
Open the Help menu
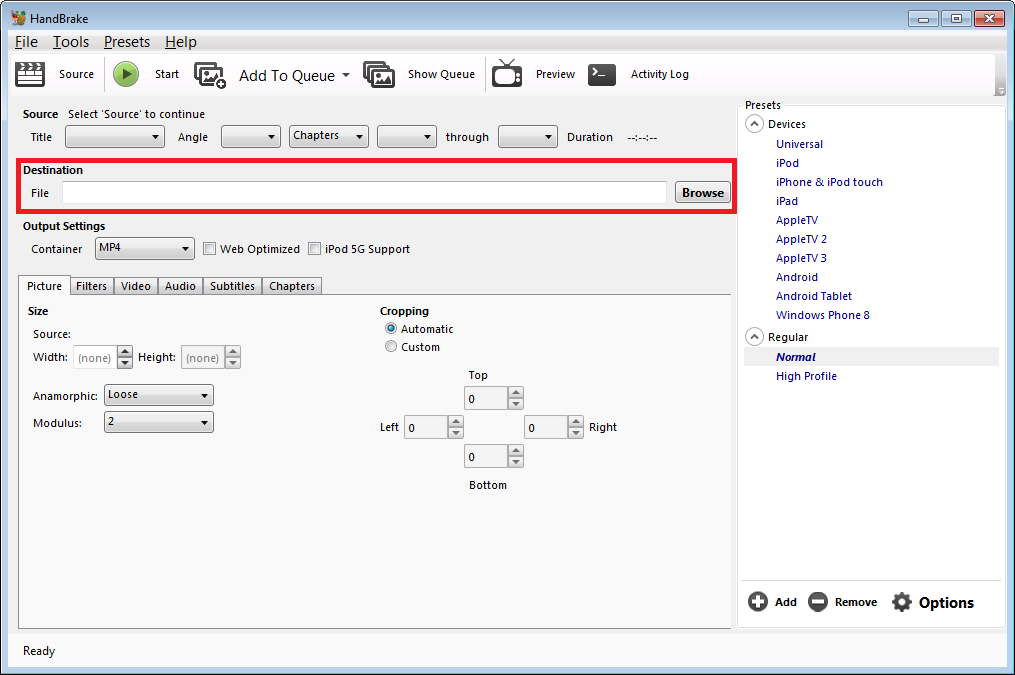(181, 42)
